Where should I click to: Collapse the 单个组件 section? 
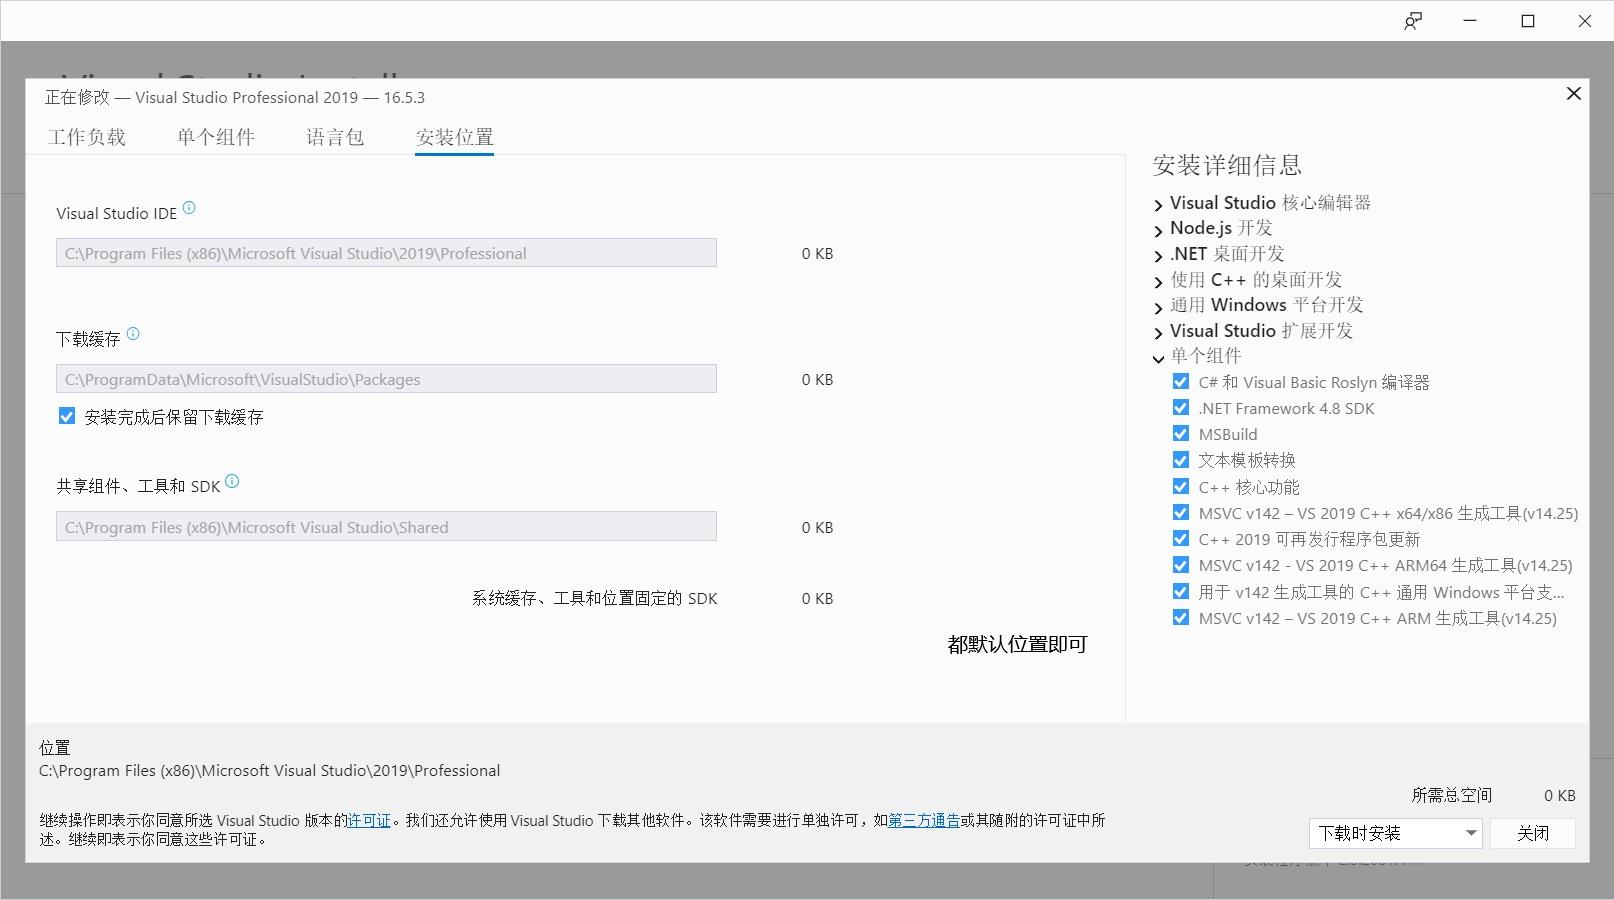pyautogui.click(x=1158, y=358)
